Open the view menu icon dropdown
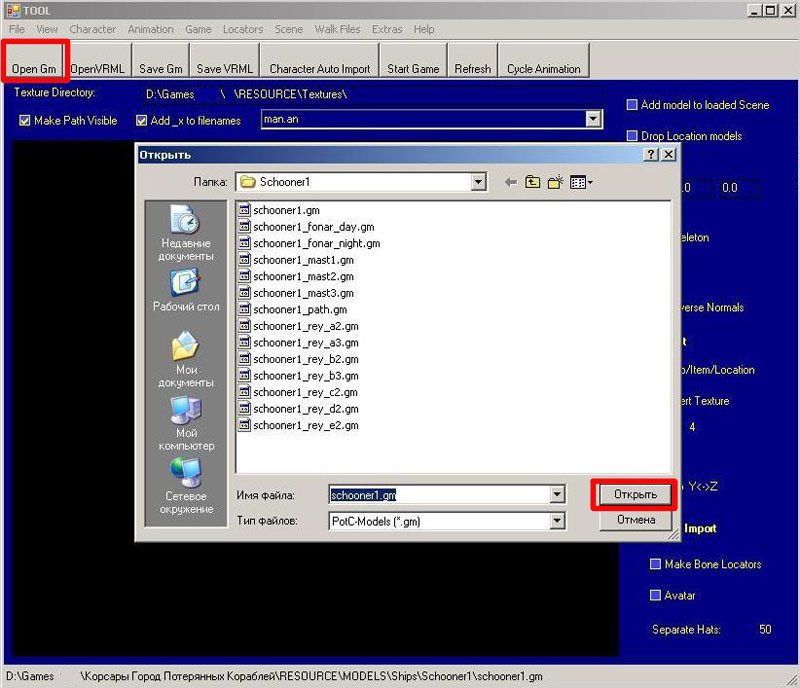 581,182
